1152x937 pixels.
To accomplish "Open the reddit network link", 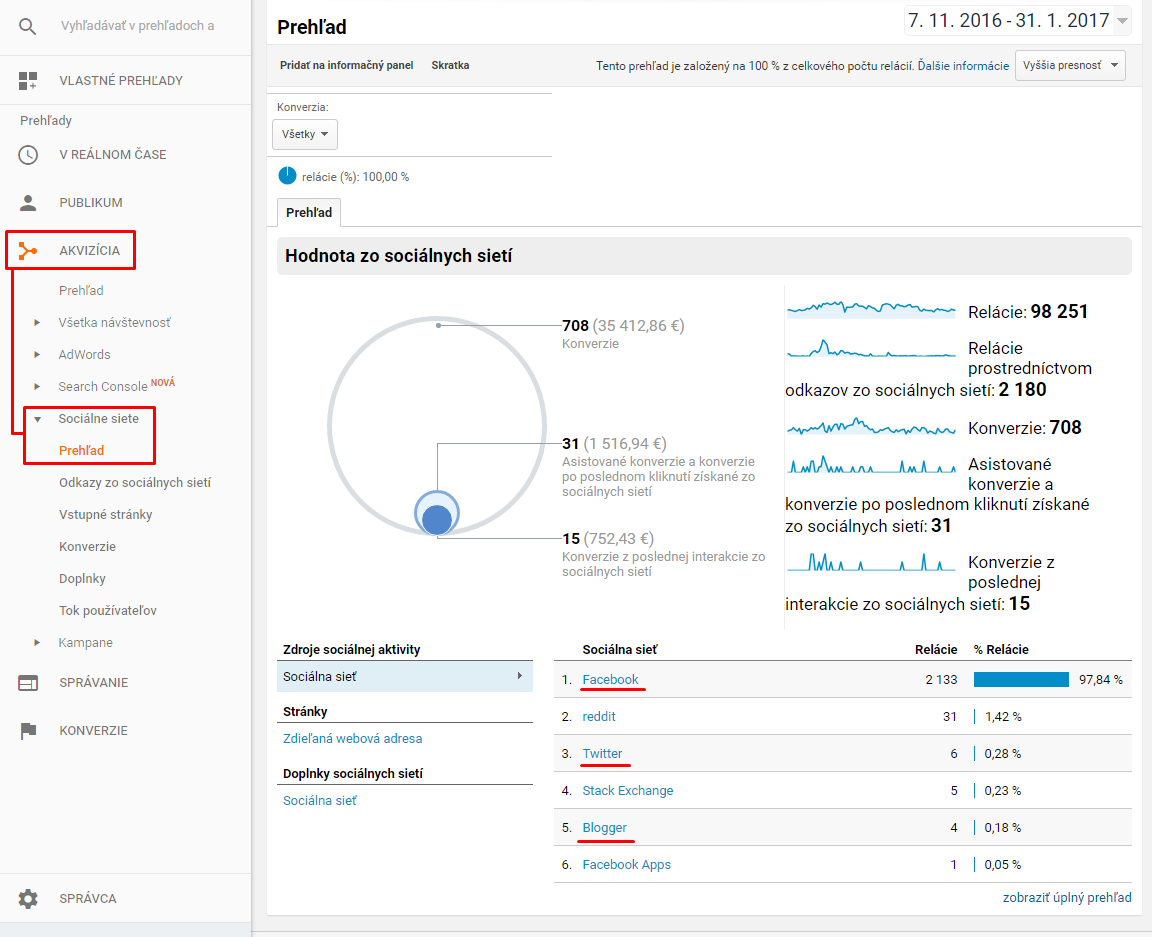I will [599, 717].
